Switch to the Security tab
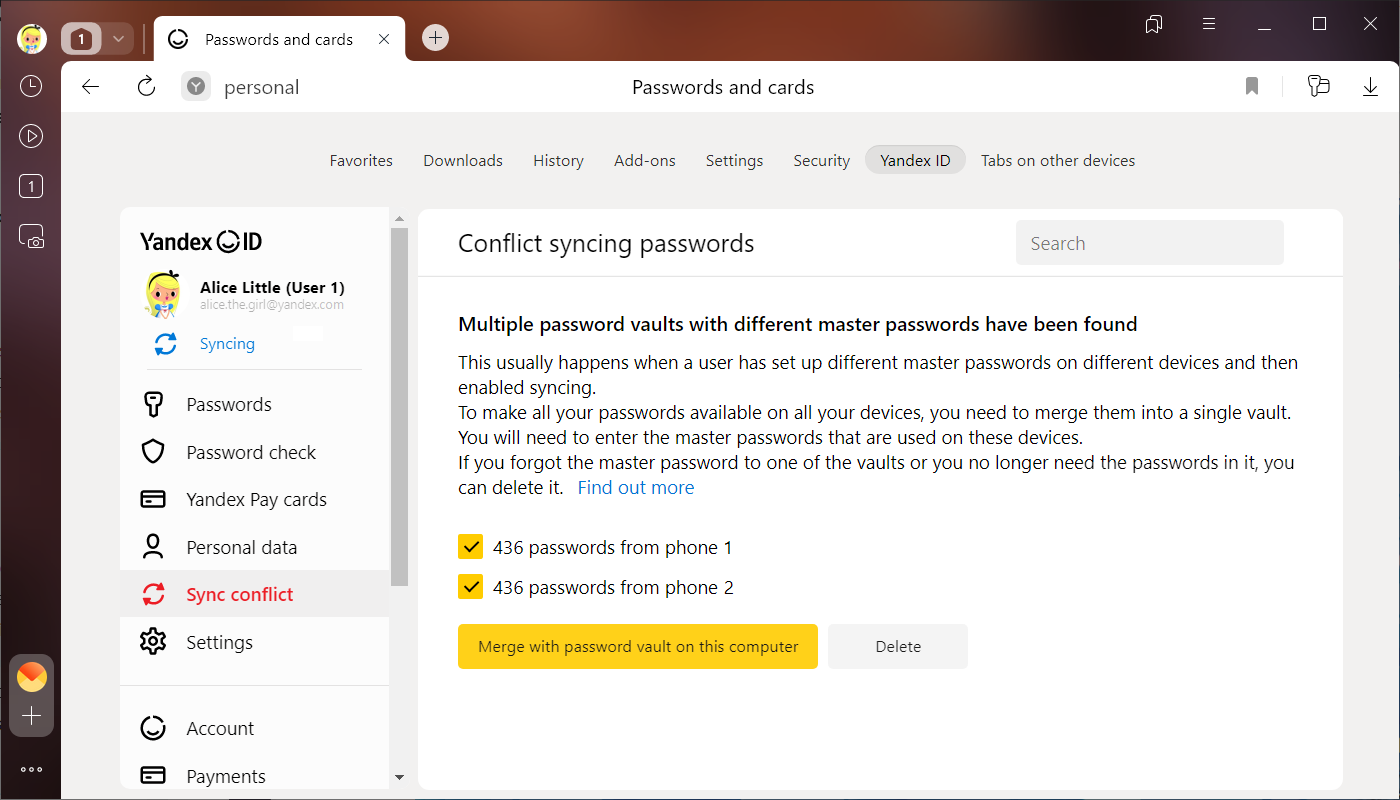This screenshot has width=1400, height=800. [821, 160]
